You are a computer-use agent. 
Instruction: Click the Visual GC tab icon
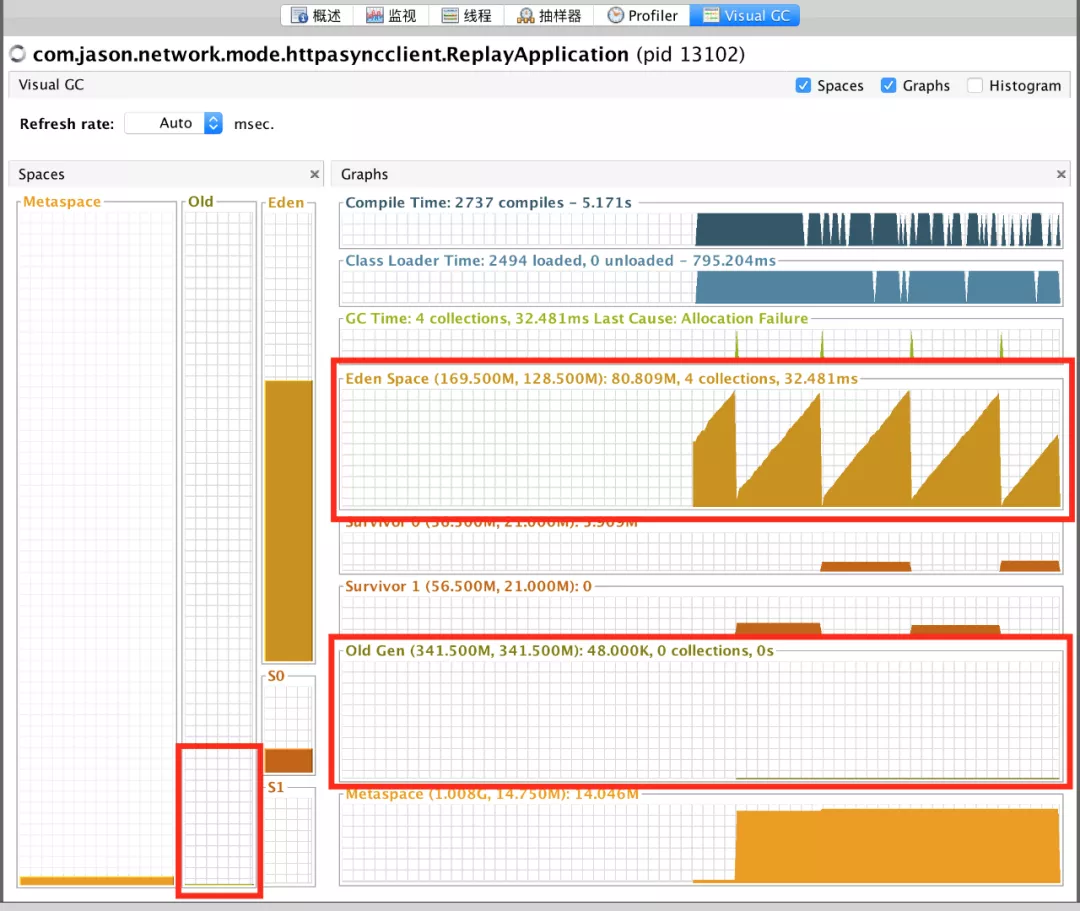tap(711, 15)
